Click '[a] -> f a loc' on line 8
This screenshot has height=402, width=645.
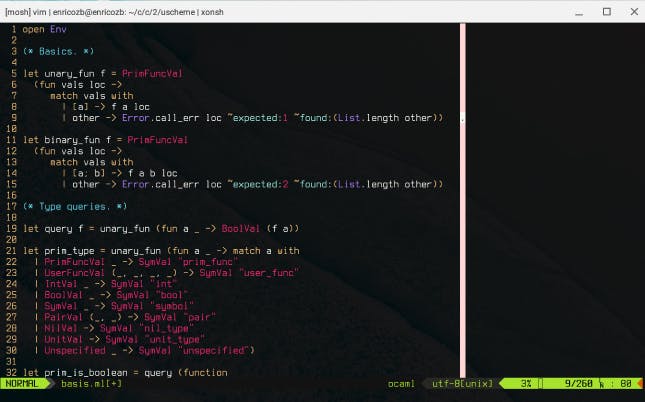coord(111,107)
